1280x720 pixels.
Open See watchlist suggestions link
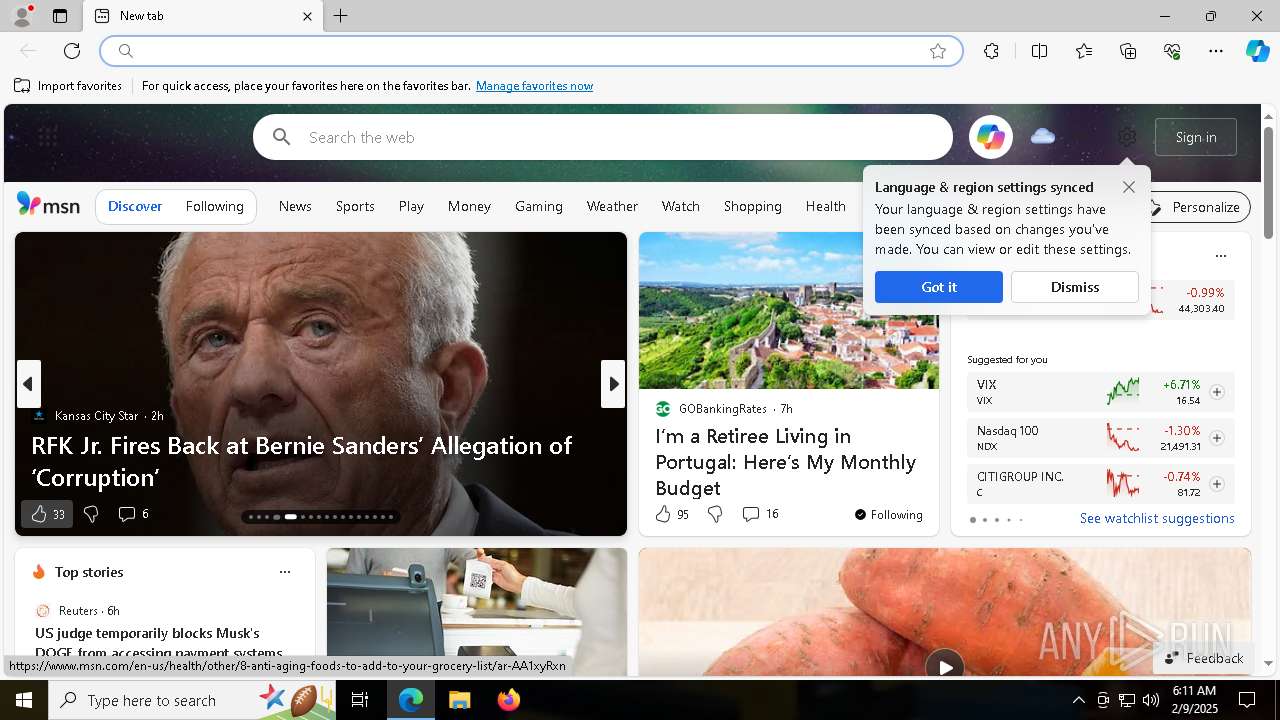click(1157, 518)
